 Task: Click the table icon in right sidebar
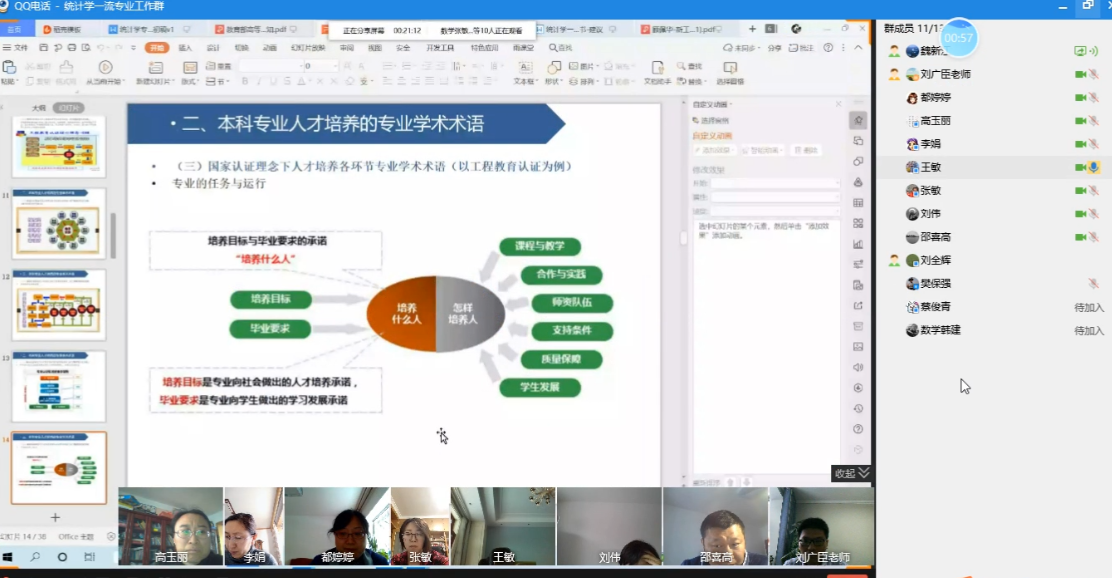pos(858,202)
